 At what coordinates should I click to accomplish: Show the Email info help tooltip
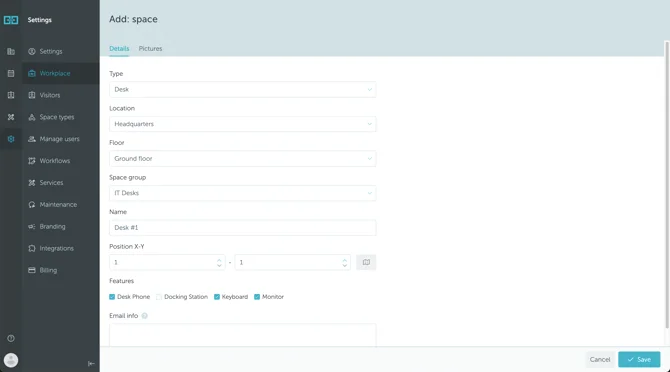[144, 316]
